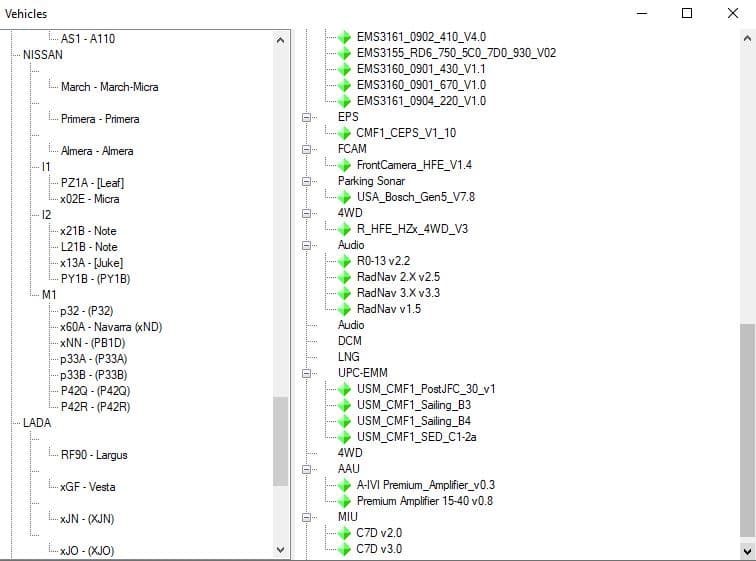Collapse the Parking Sonar group
The width and height of the screenshot is (756, 561).
coord(306,181)
